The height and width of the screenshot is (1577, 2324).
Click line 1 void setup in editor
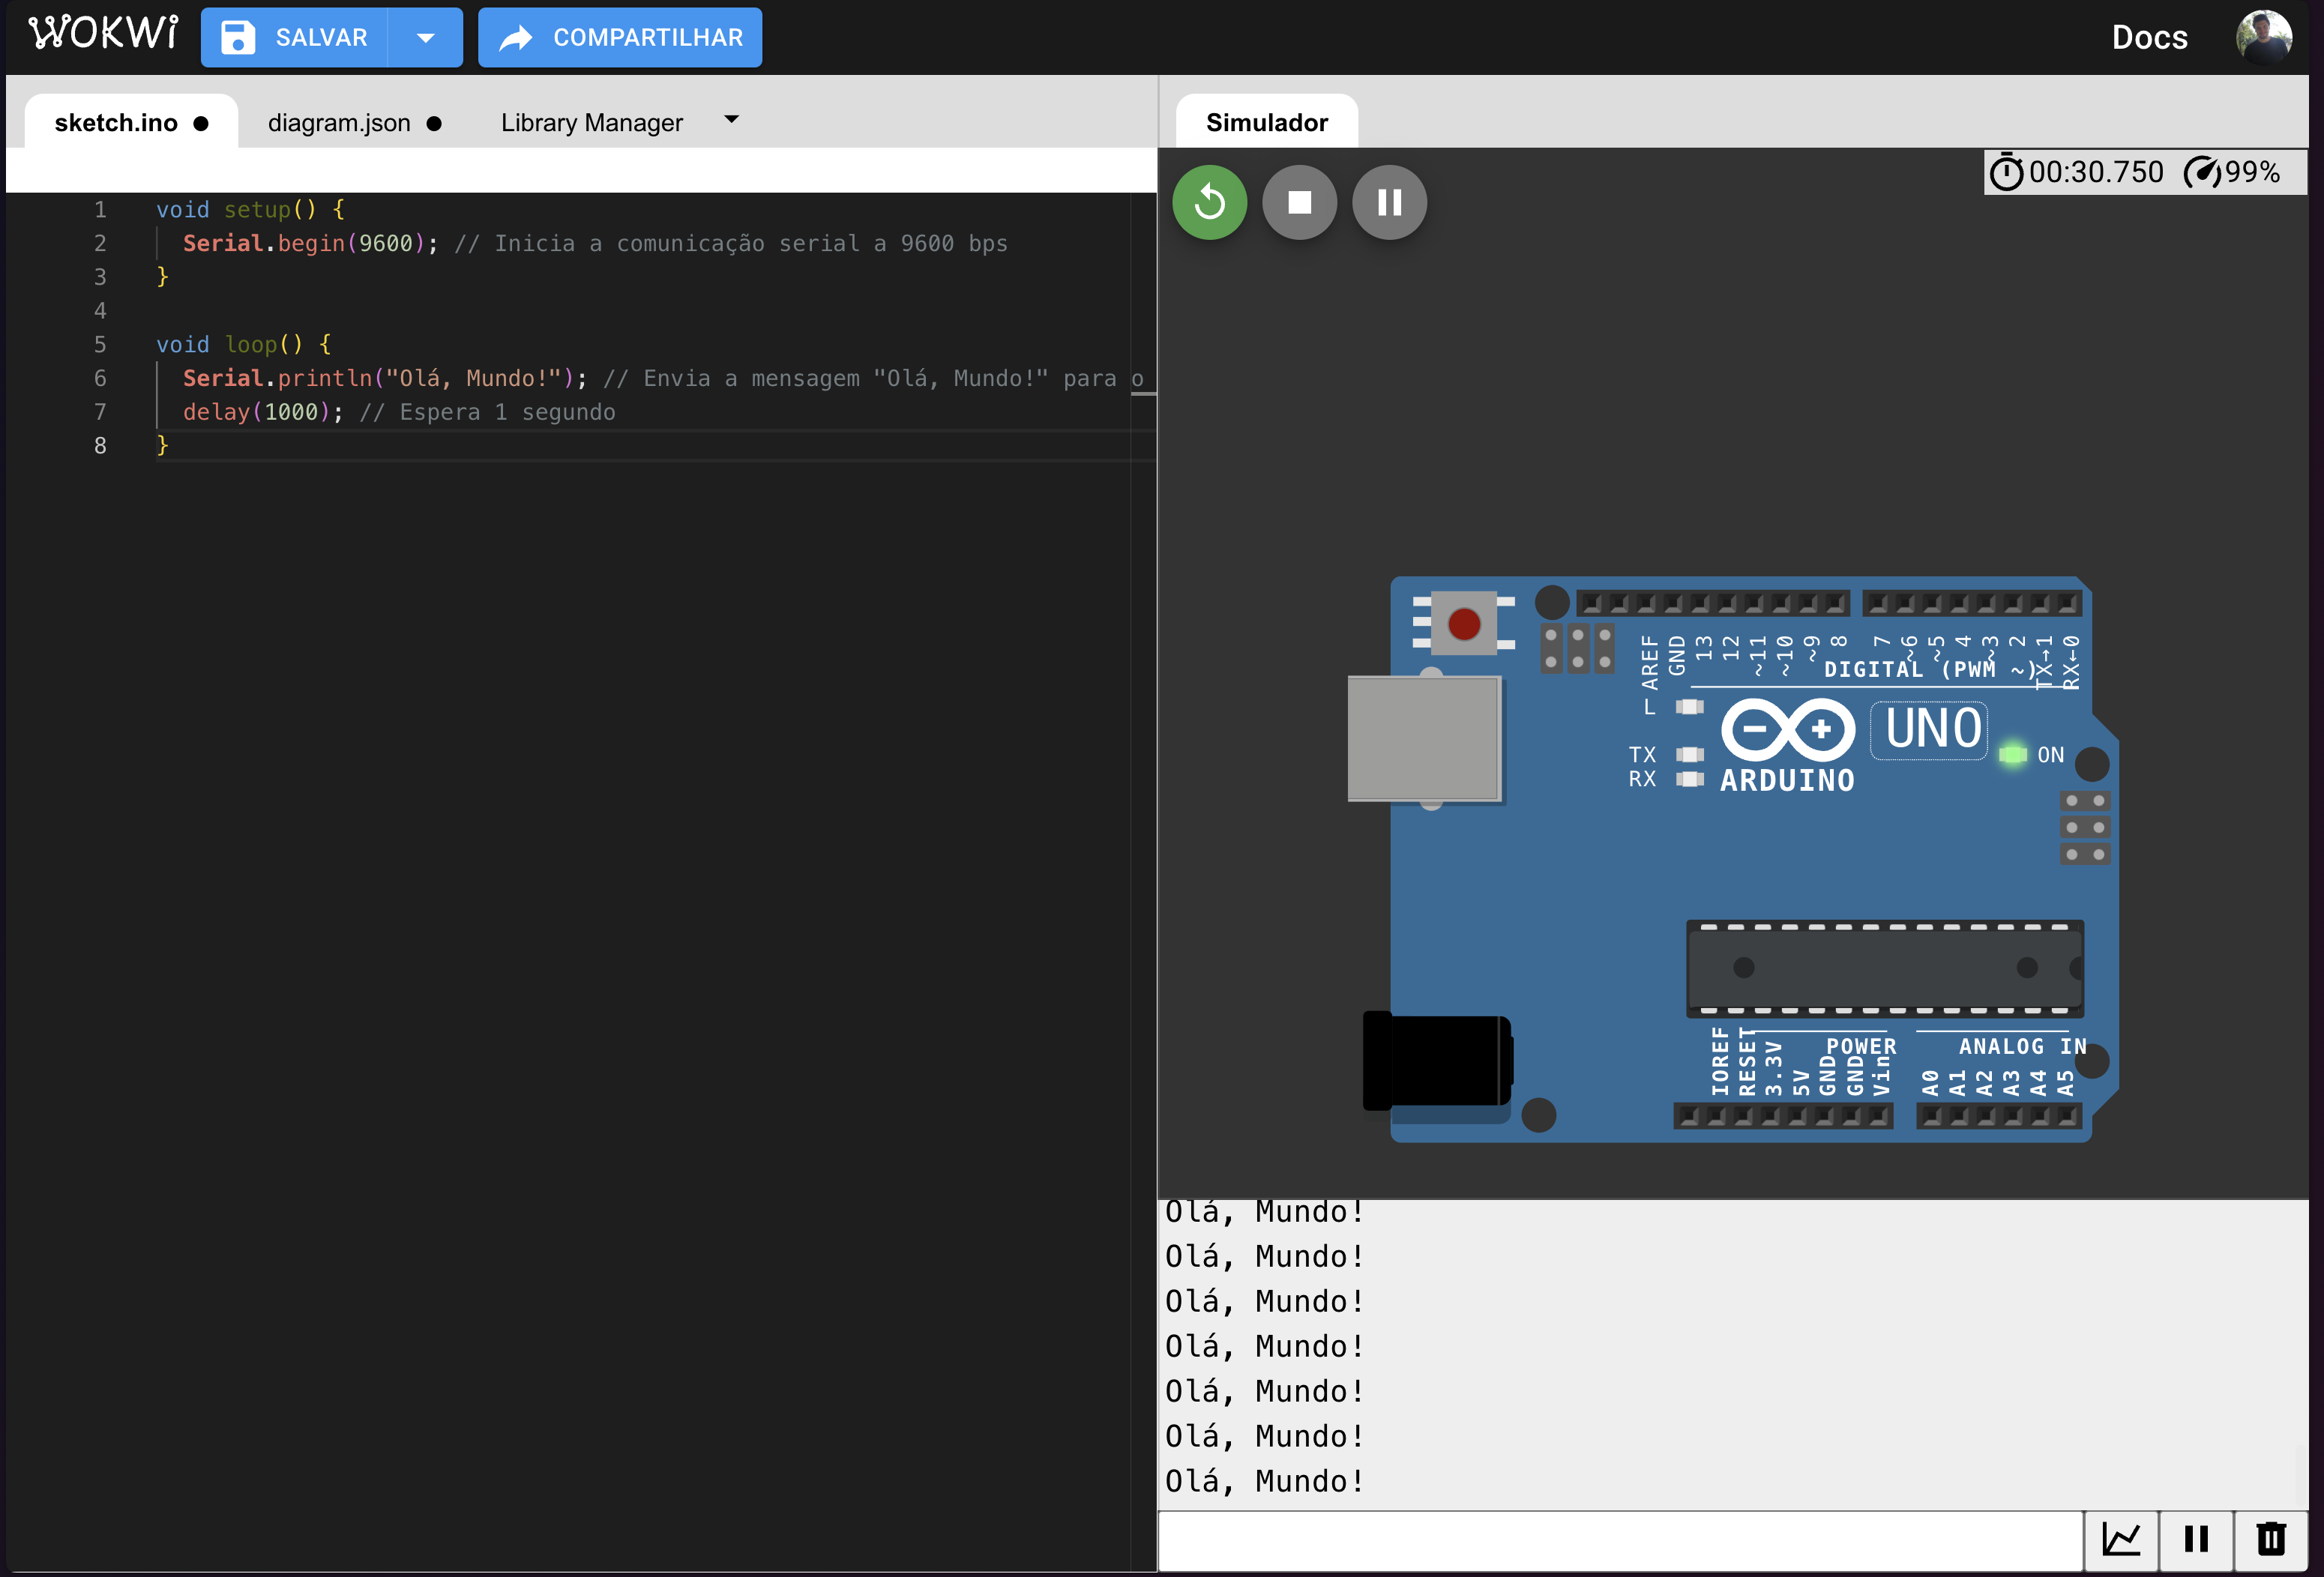click(x=250, y=209)
